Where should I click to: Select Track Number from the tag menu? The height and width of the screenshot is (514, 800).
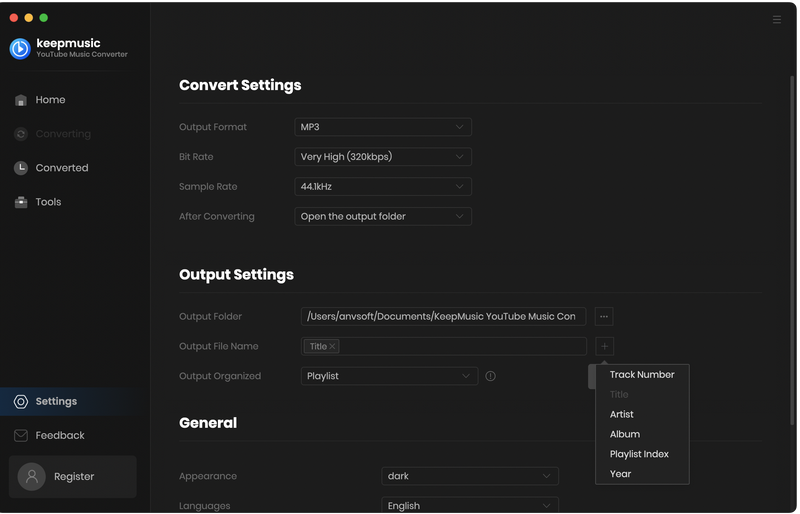click(x=642, y=375)
